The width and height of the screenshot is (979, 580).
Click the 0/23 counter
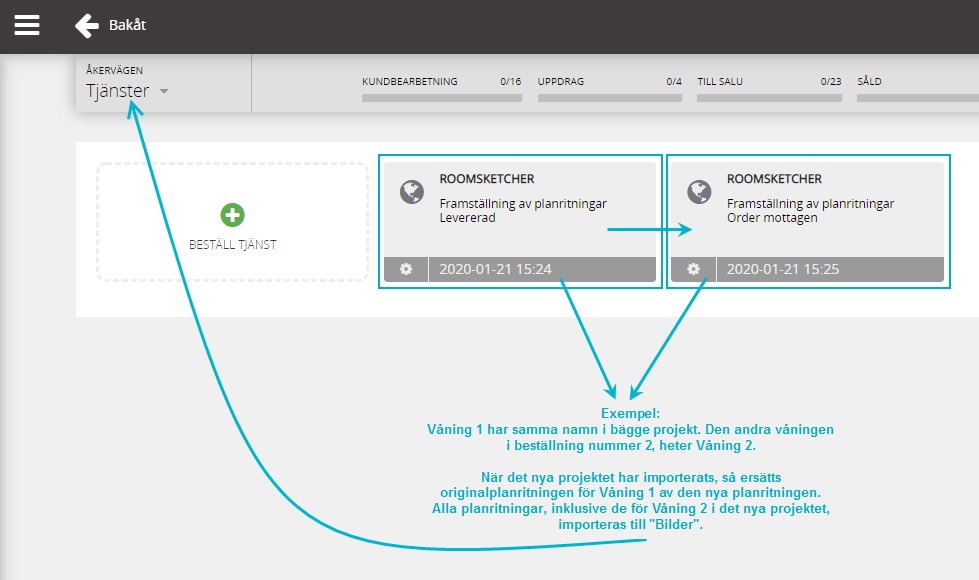pos(831,82)
